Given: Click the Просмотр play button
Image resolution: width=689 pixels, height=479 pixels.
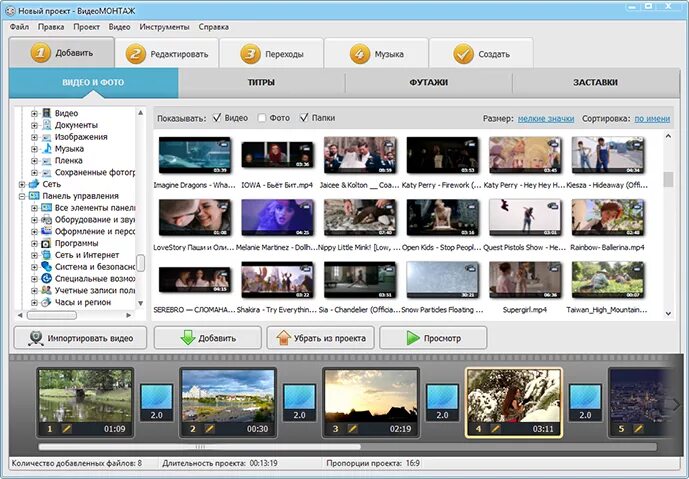Looking at the screenshot, I should click(x=433, y=338).
